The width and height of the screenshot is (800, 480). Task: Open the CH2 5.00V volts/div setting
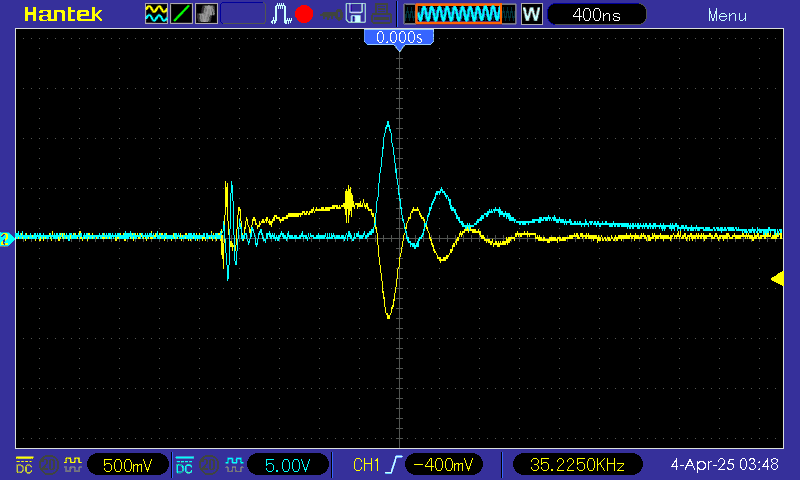pos(287,465)
